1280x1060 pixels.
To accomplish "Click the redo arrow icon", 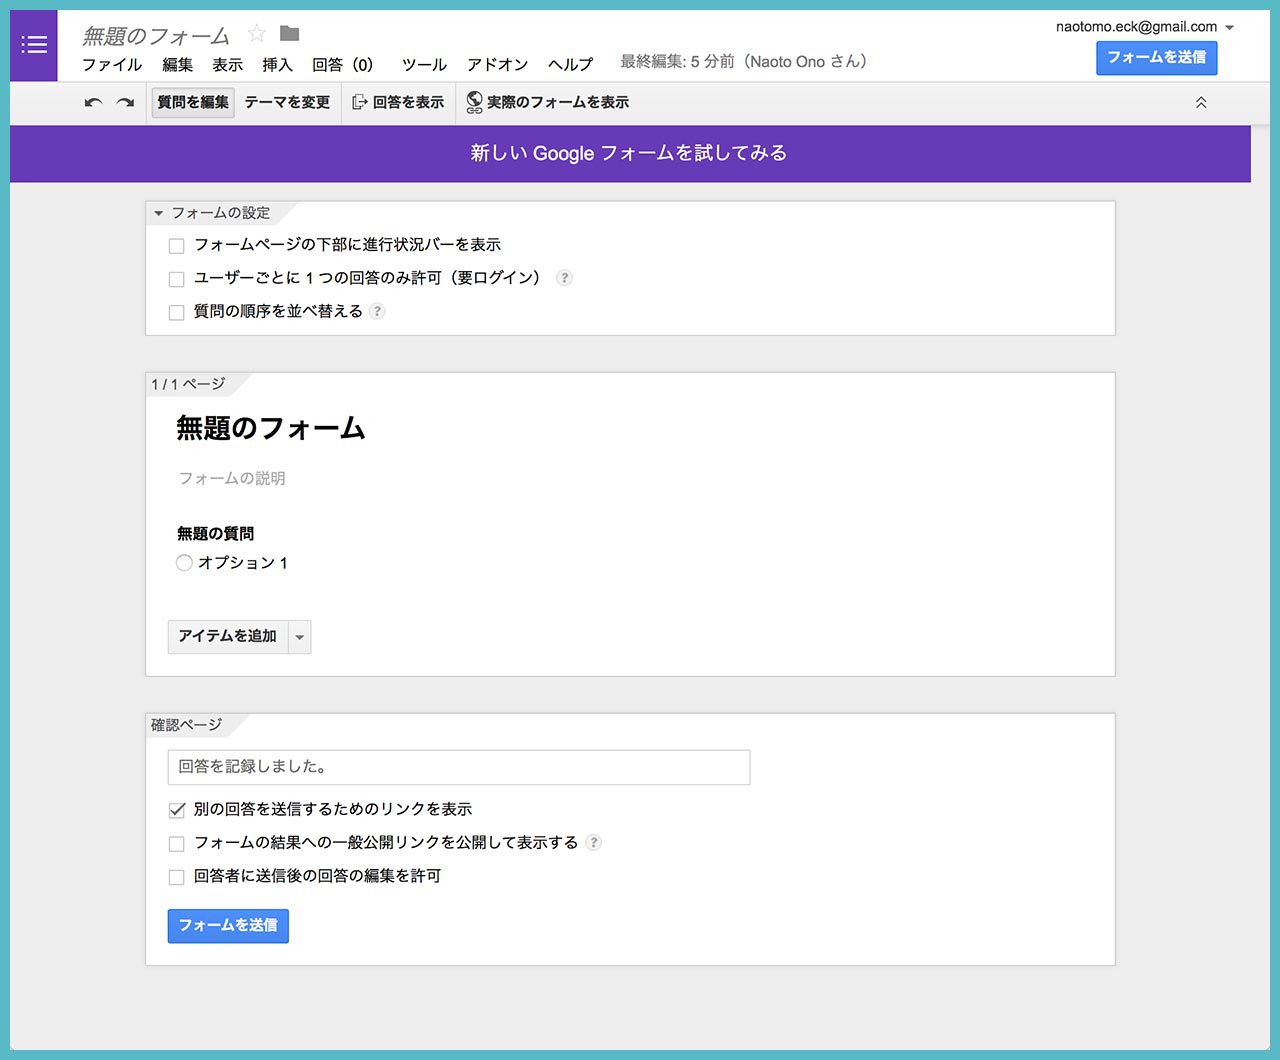I will pyautogui.click(x=125, y=102).
